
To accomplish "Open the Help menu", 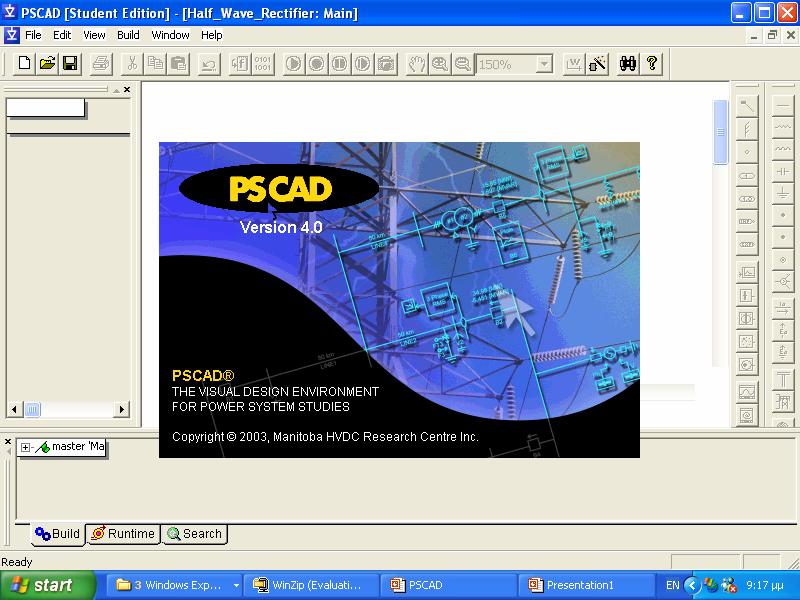I will (x=211, y=35).
